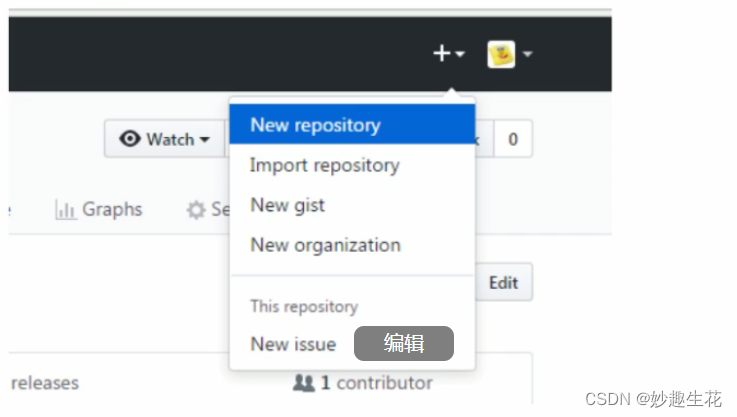Open the 1 contributor link

(376, 383)
